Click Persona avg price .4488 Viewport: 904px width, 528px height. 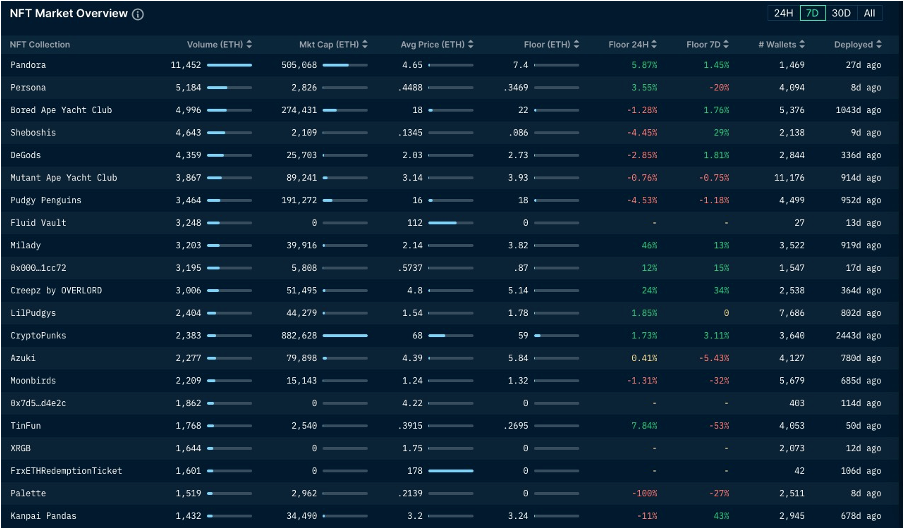pyautogui.click(x=410, y=88)
